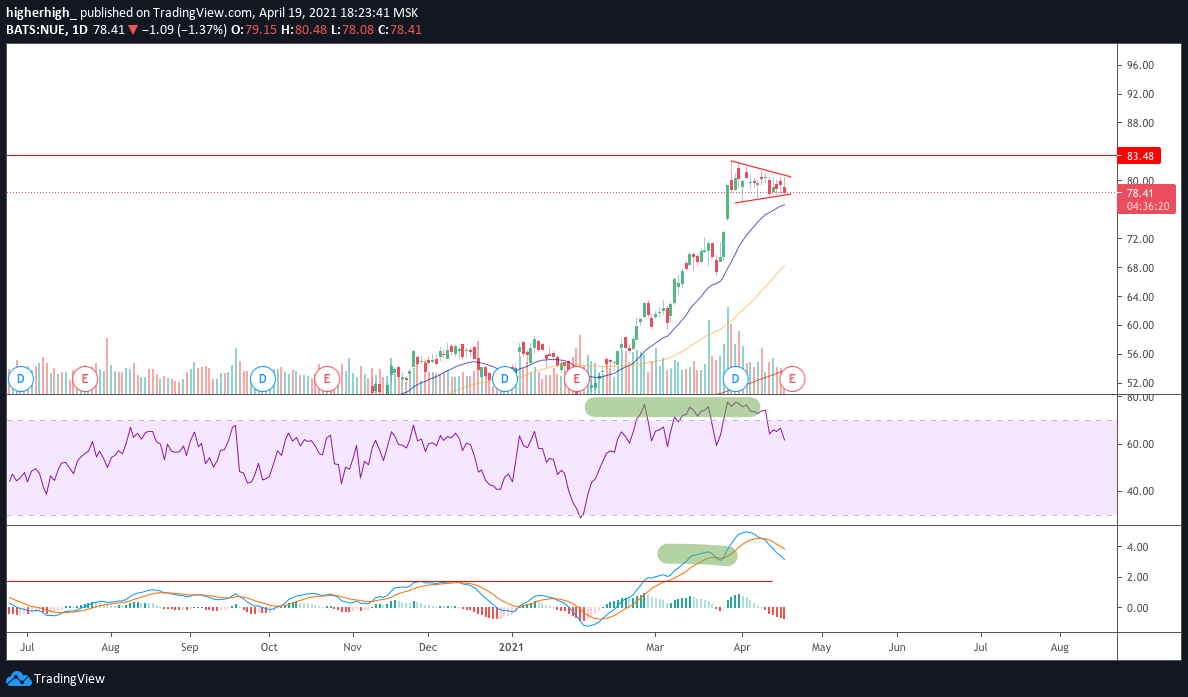Image resolution: width=1188 pixels, height=697 pixels.
Task: Click the C:78.41 close value
Action: (x=401, y=30)
